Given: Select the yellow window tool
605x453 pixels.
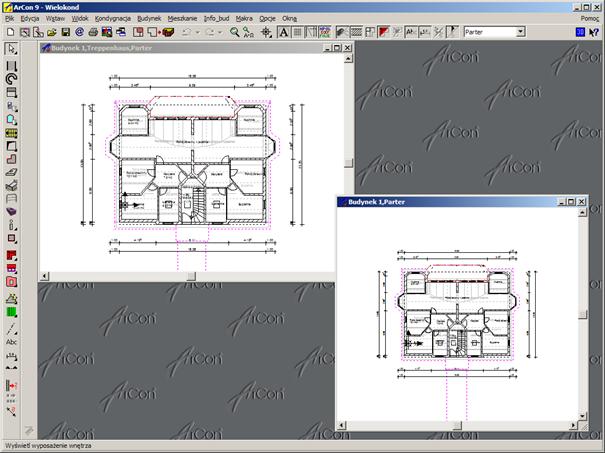Looking at the screenshot, I should [x=12, y=133].
